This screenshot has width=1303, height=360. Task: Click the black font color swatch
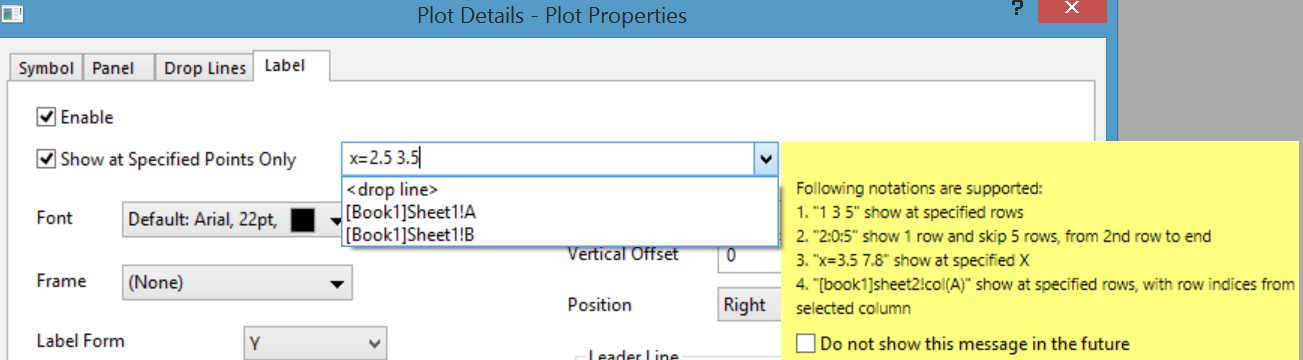[x=303, y=221]
